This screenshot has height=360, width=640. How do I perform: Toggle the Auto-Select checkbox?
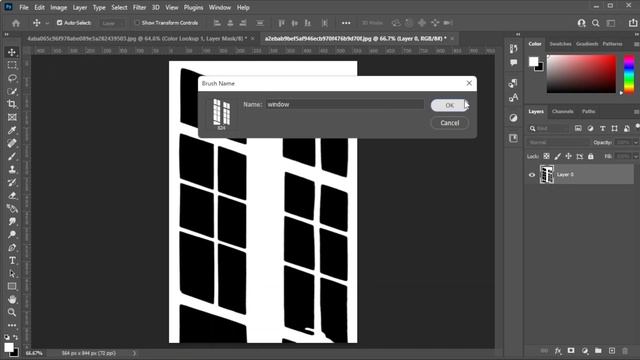[60, 23]
